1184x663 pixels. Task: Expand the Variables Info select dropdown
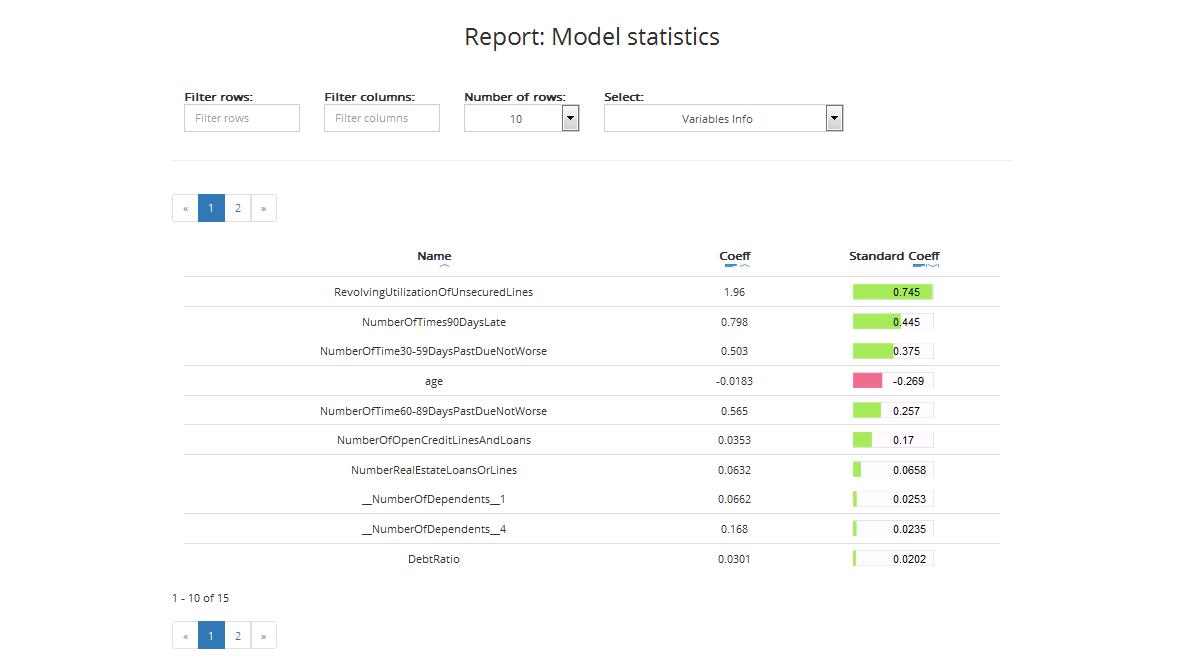click(834, 118)
